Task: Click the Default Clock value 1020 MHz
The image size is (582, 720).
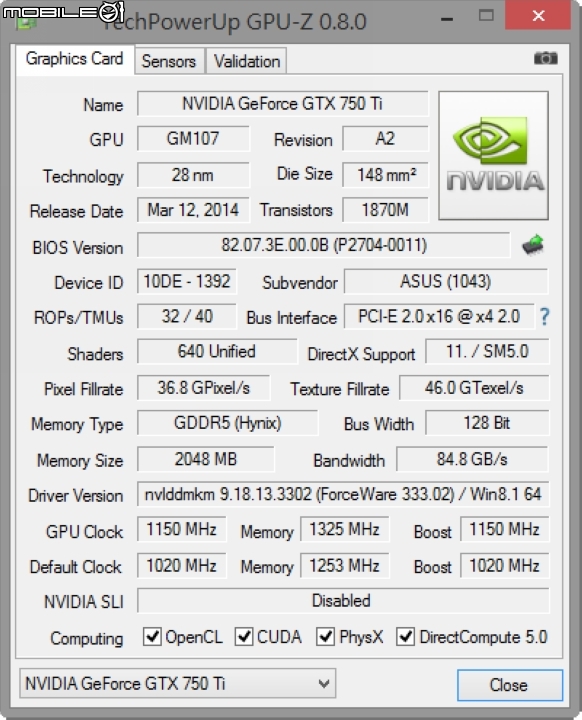Action: click(181, 566)
